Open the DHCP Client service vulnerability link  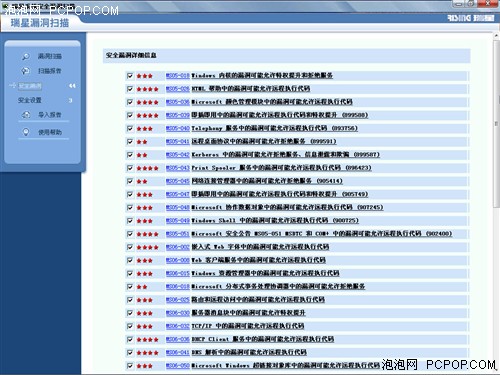coord(263,339)
